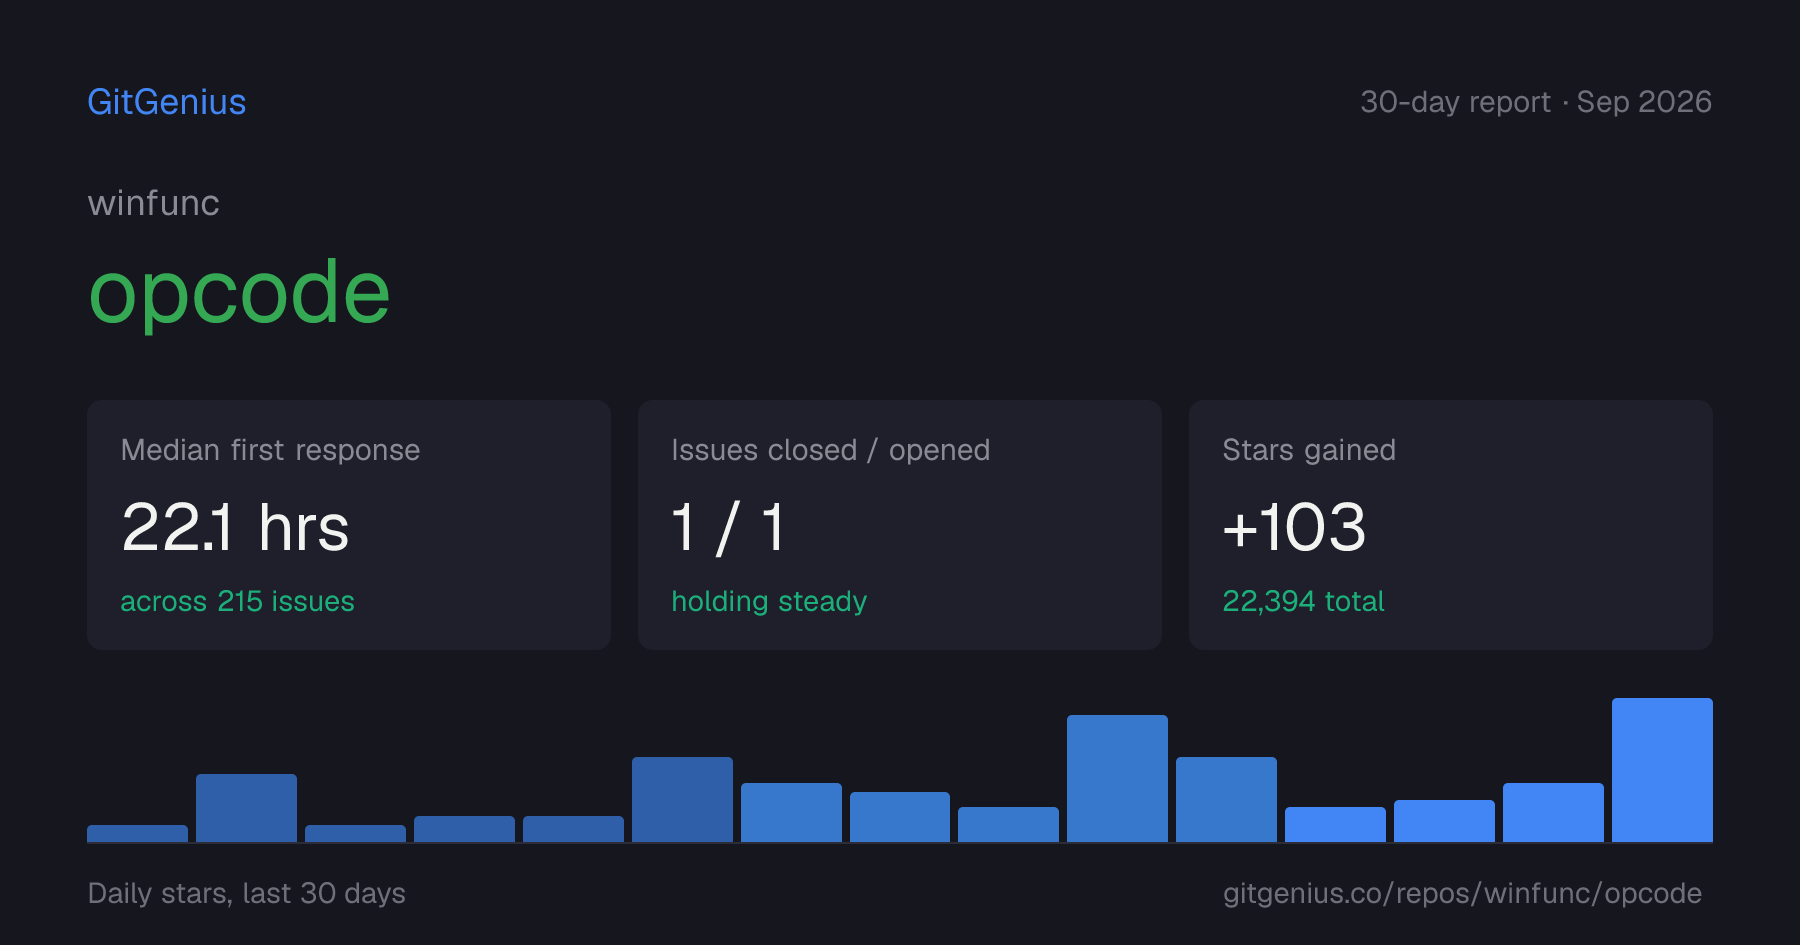1800x945 pixels.
Task: Click the +103 stars value
Action: tap(1294, 527)
